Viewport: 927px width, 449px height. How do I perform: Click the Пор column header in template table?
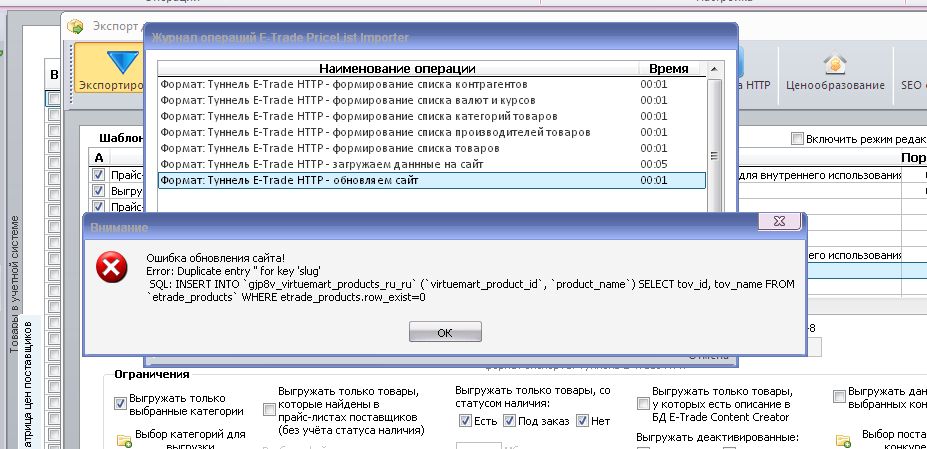click(x=914, y=158)
